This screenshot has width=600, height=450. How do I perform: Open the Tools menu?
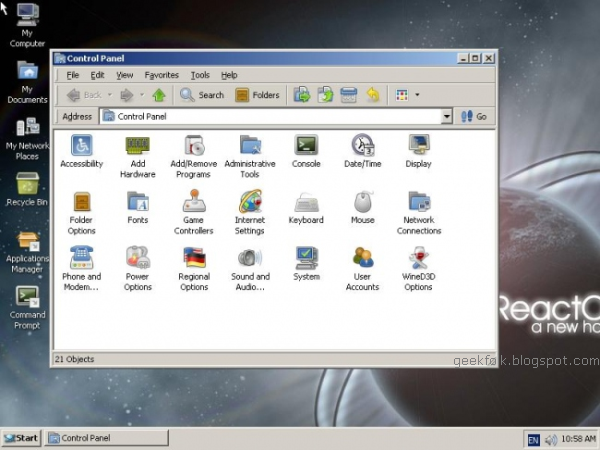200,75
